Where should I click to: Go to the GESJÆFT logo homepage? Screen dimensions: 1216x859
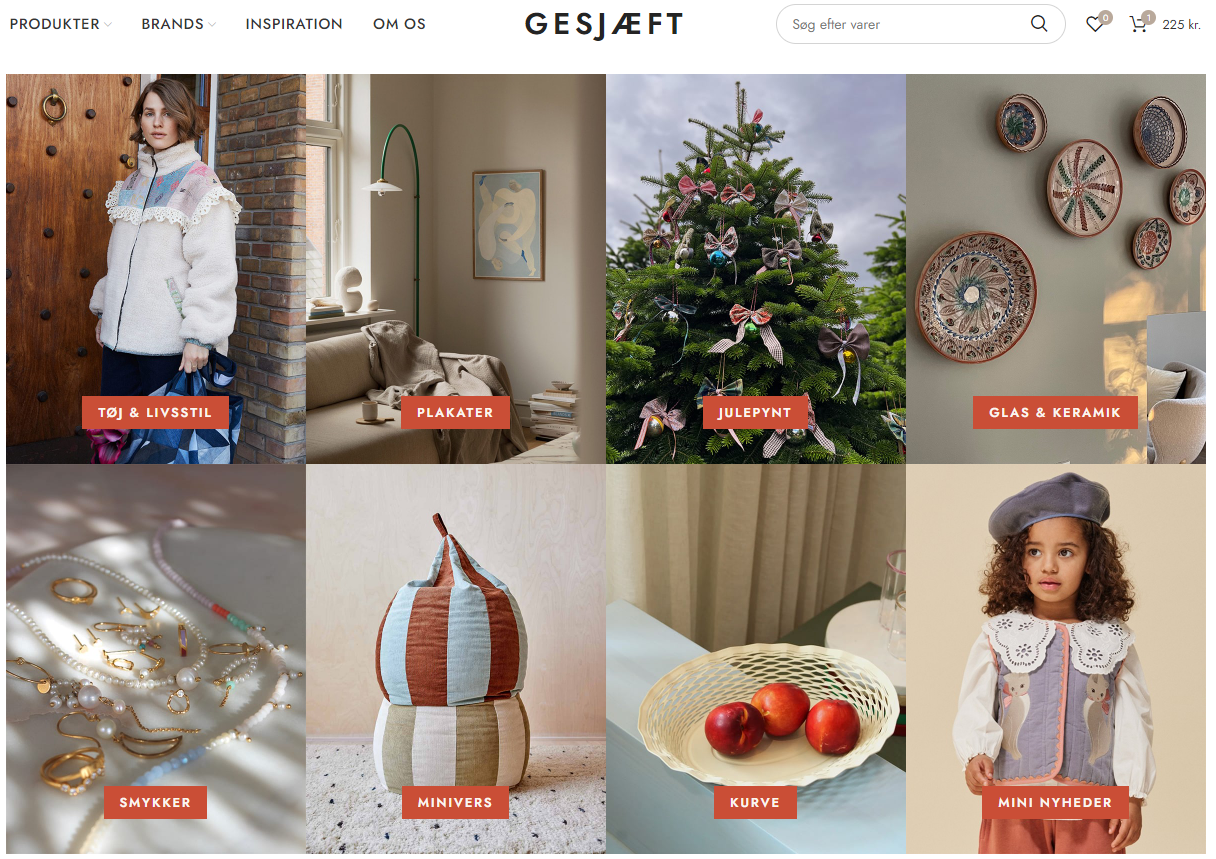click(604, 24)
